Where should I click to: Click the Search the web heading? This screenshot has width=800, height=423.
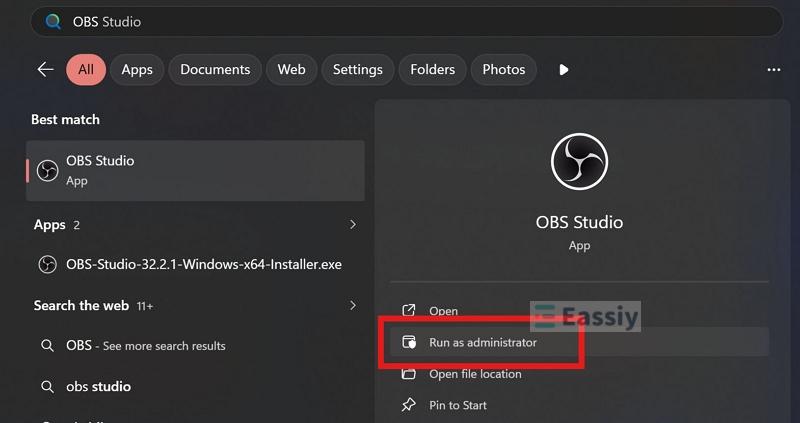(81, 305)
